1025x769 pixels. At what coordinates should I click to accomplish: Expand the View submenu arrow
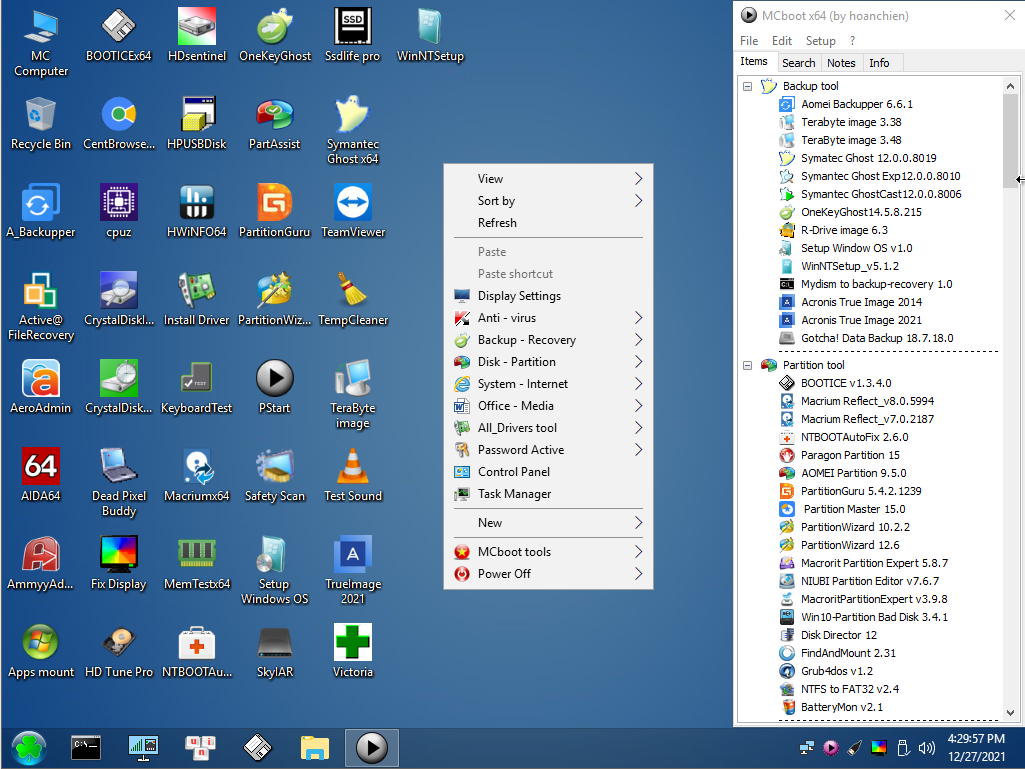638,179
